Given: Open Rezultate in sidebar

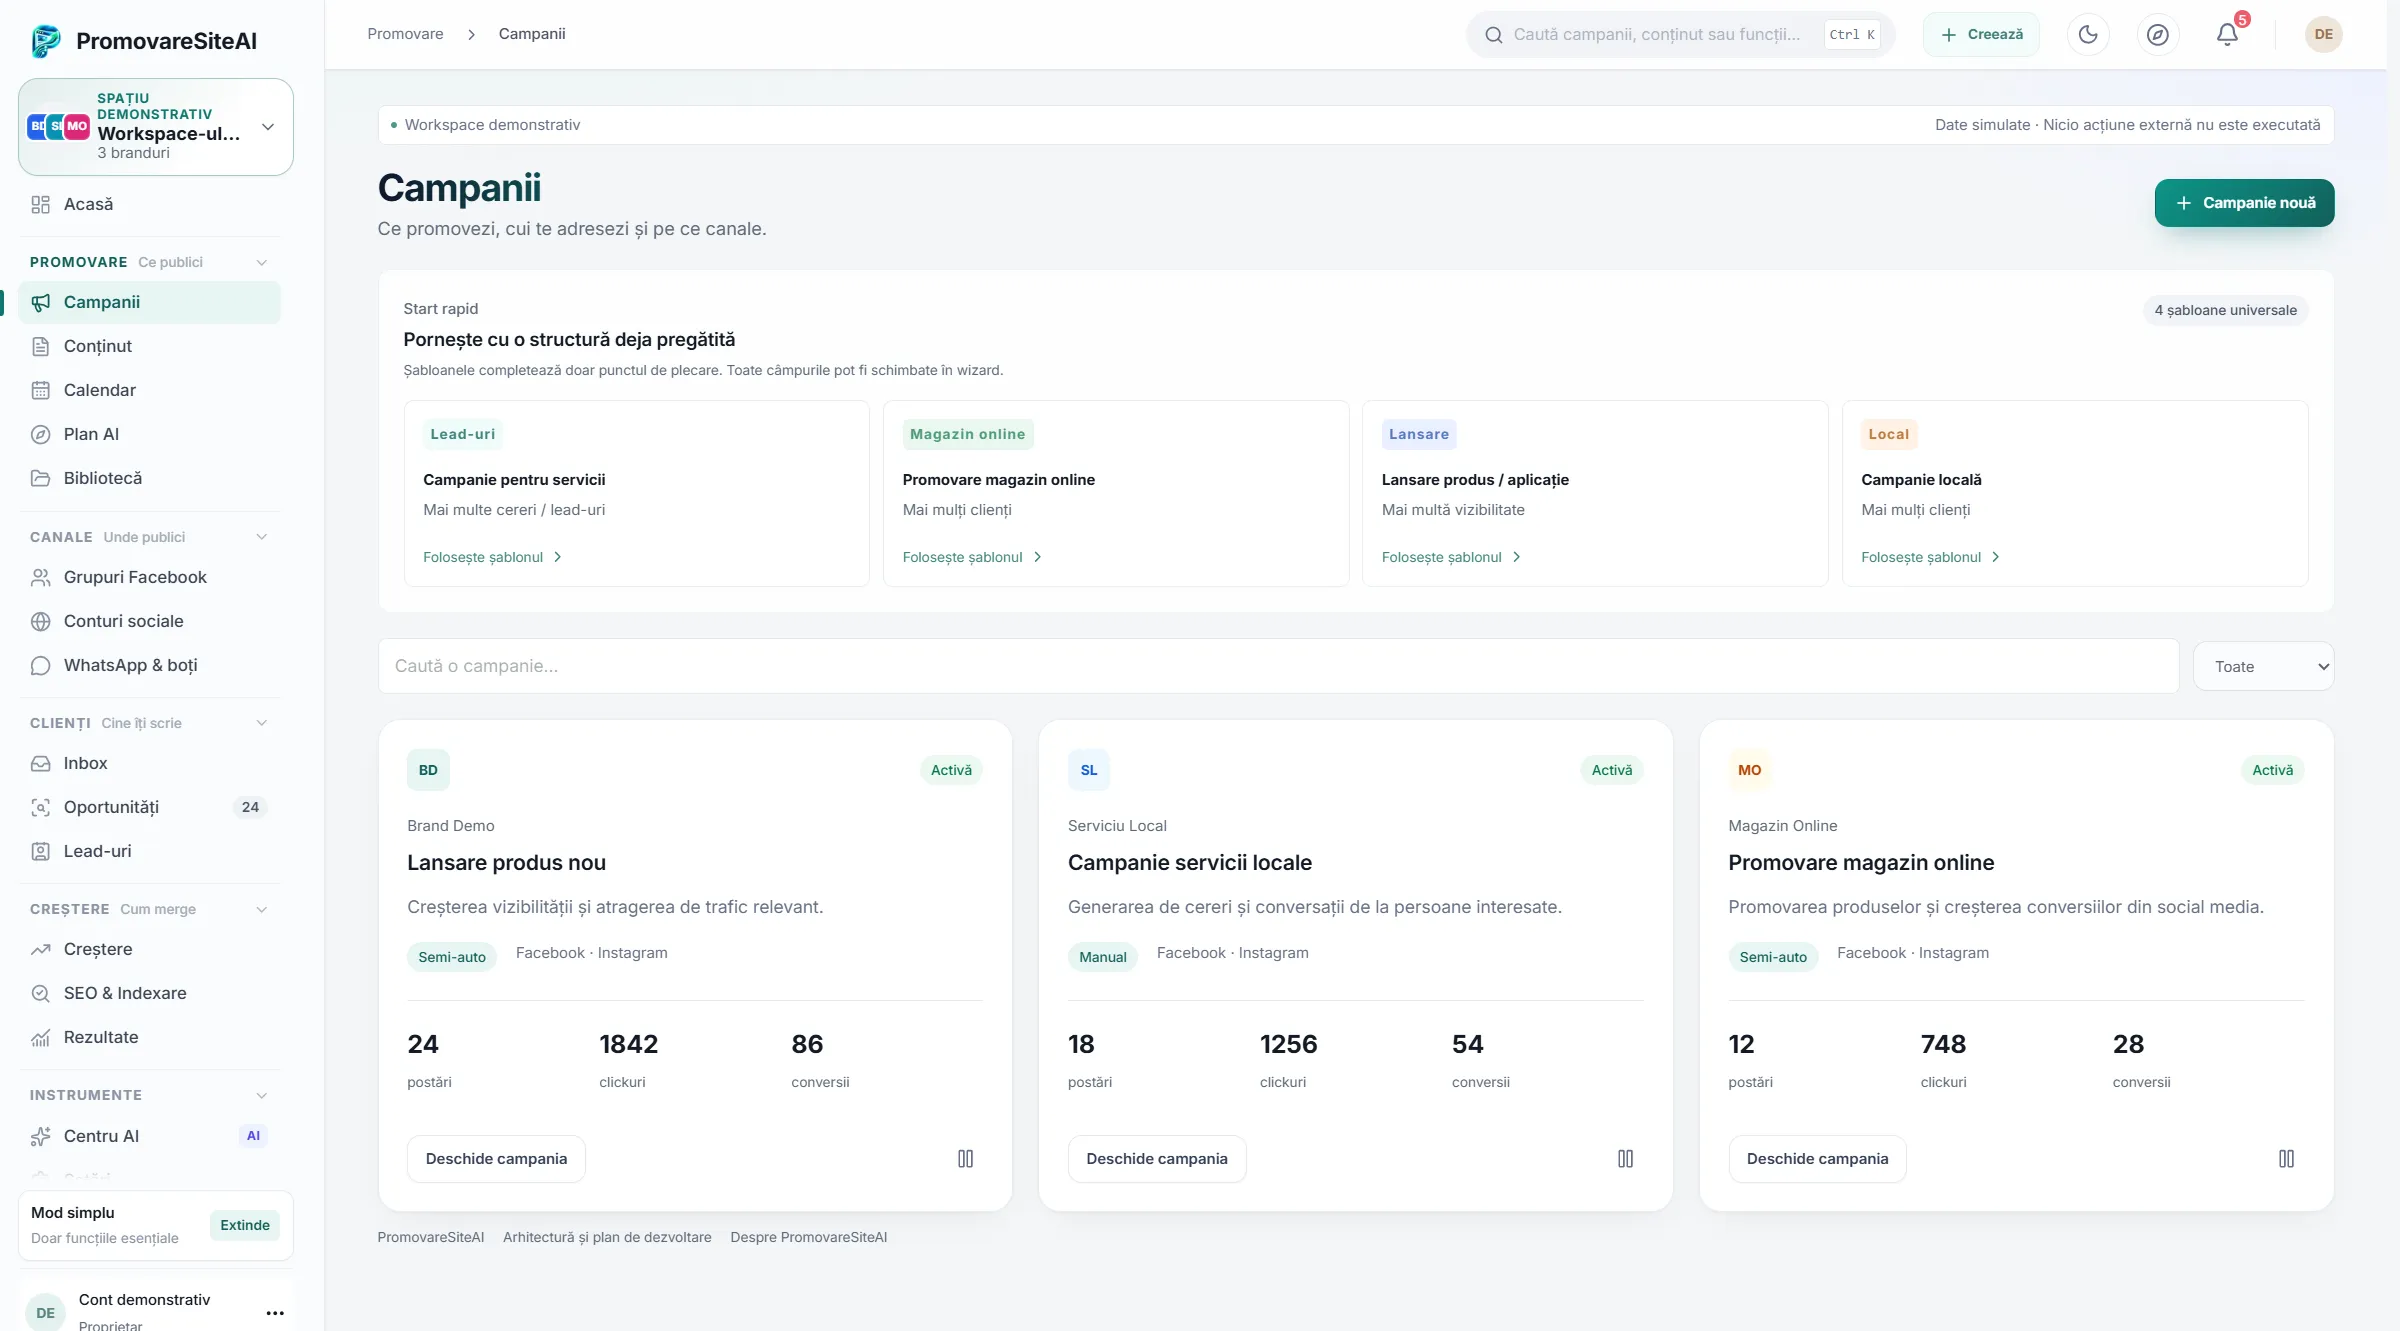Looking at the screenshot, I should [x=150, y=1037].
